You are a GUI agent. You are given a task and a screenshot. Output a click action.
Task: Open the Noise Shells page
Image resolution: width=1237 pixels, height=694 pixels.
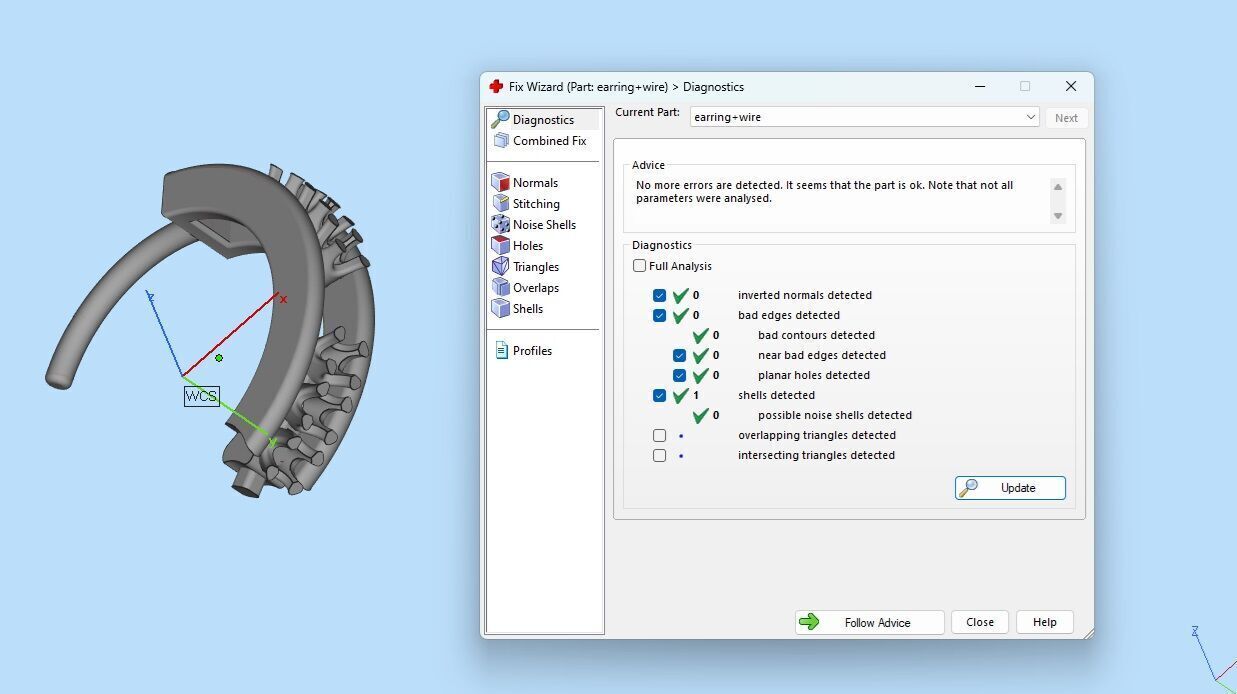click(544, 225)
